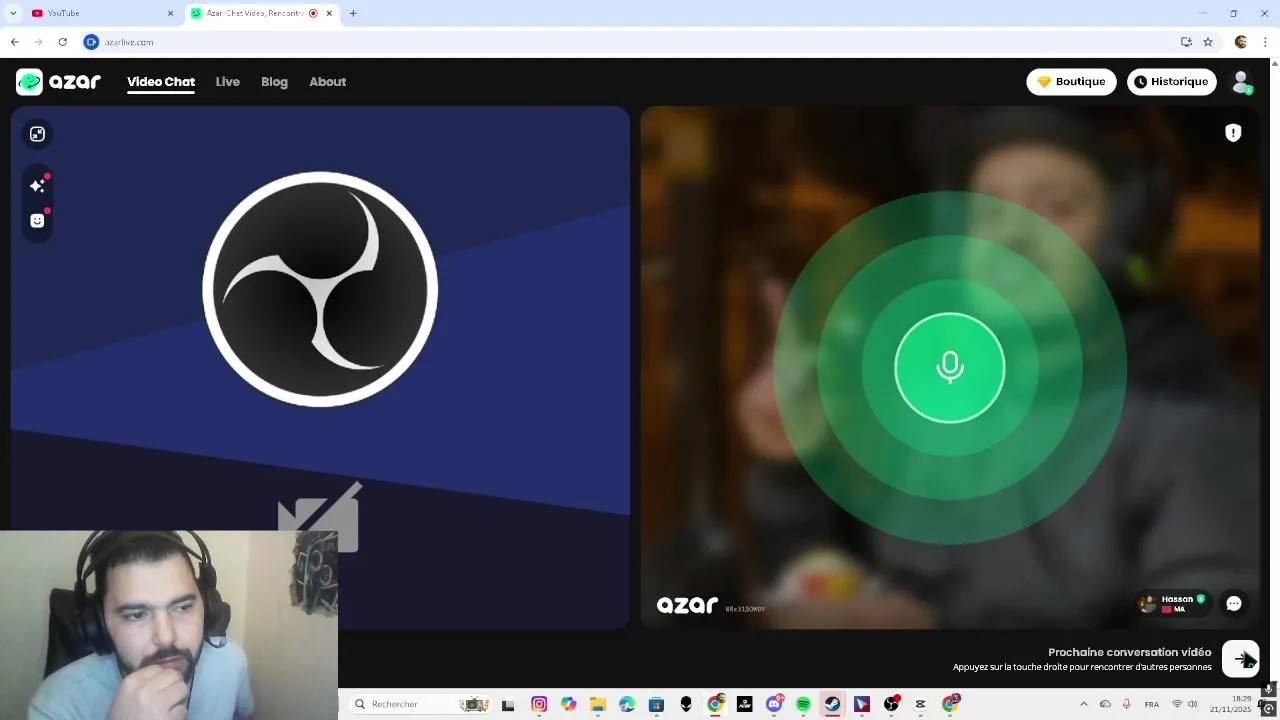Open Task View on the taskbar
Screen dimensions: 1280x720
coord(508,705)
